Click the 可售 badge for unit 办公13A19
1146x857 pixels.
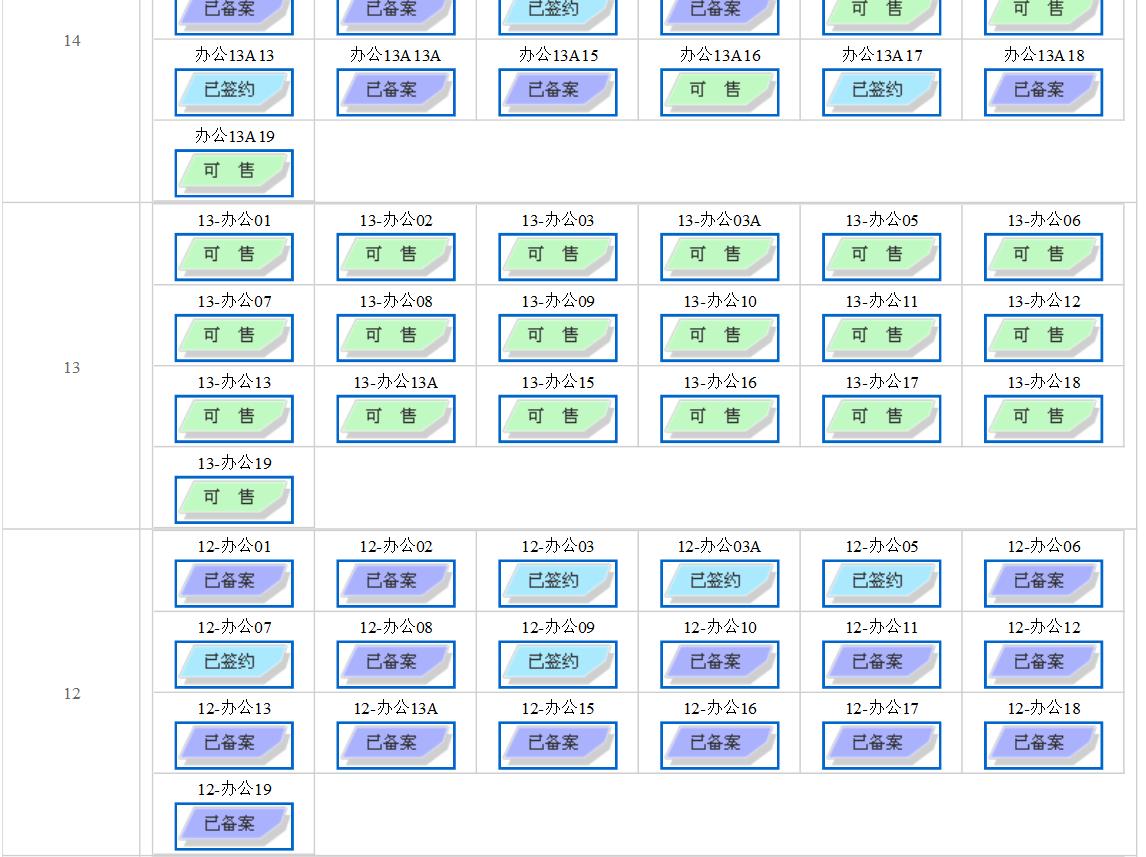coord(233,172)
